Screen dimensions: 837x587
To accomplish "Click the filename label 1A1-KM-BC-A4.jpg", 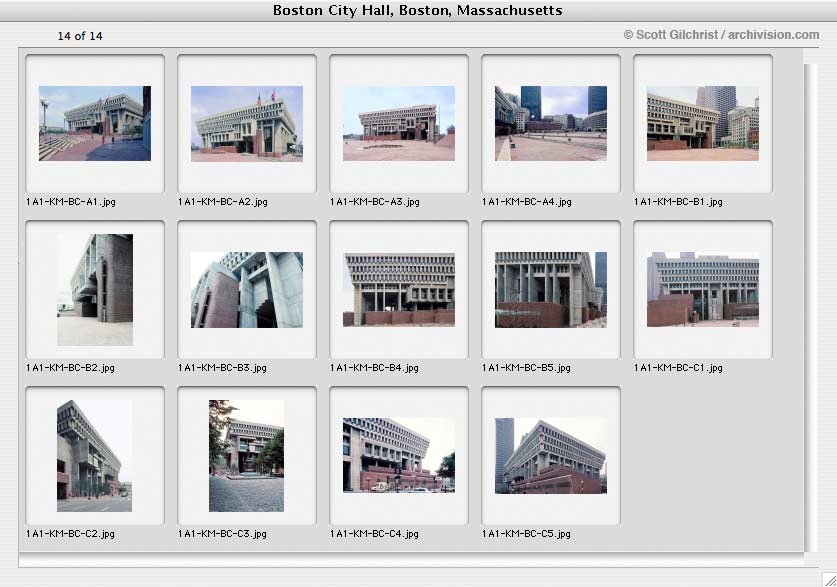I will (x=527, y=202).
